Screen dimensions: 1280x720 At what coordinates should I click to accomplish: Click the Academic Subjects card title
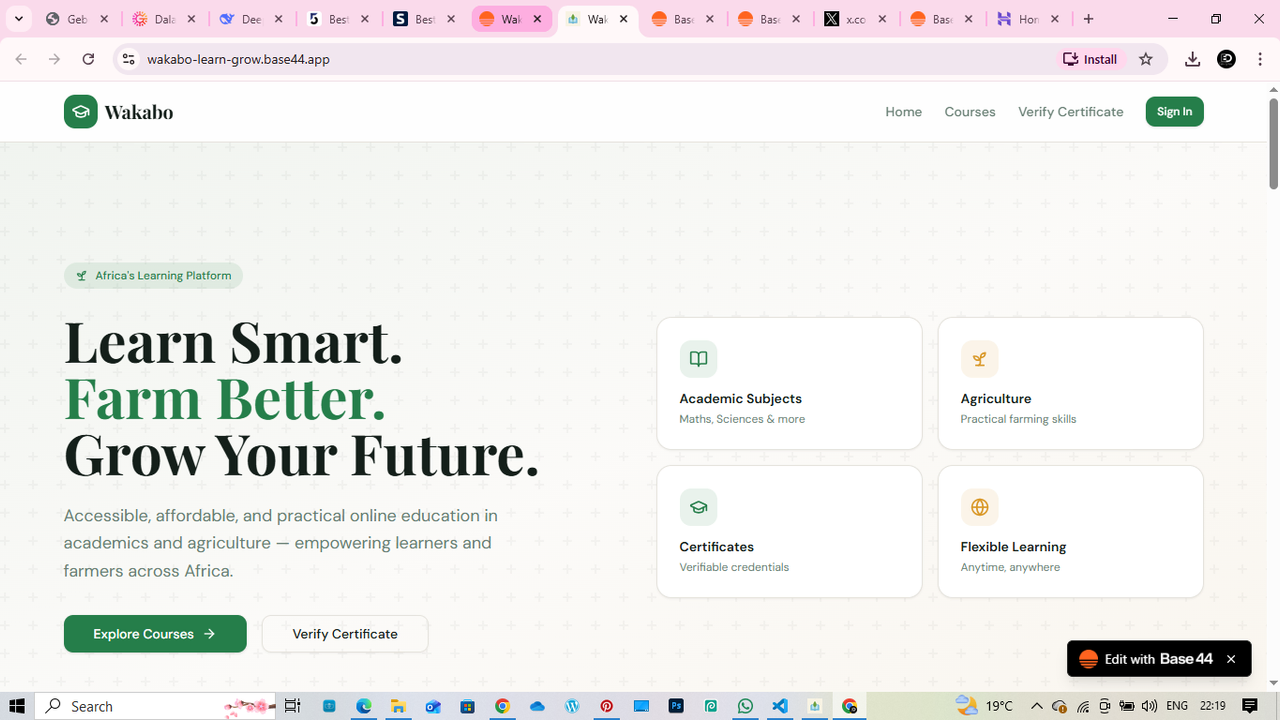(x=740, y=399)
